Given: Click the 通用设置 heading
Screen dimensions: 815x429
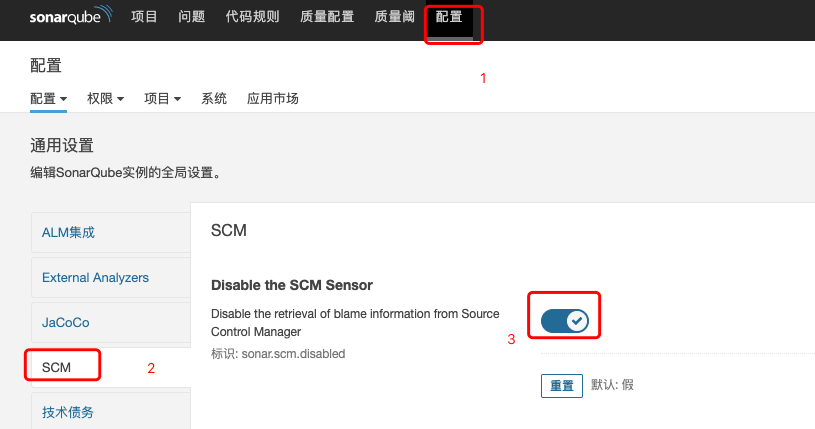Looking at the screenshot, I should click(62, 146).
